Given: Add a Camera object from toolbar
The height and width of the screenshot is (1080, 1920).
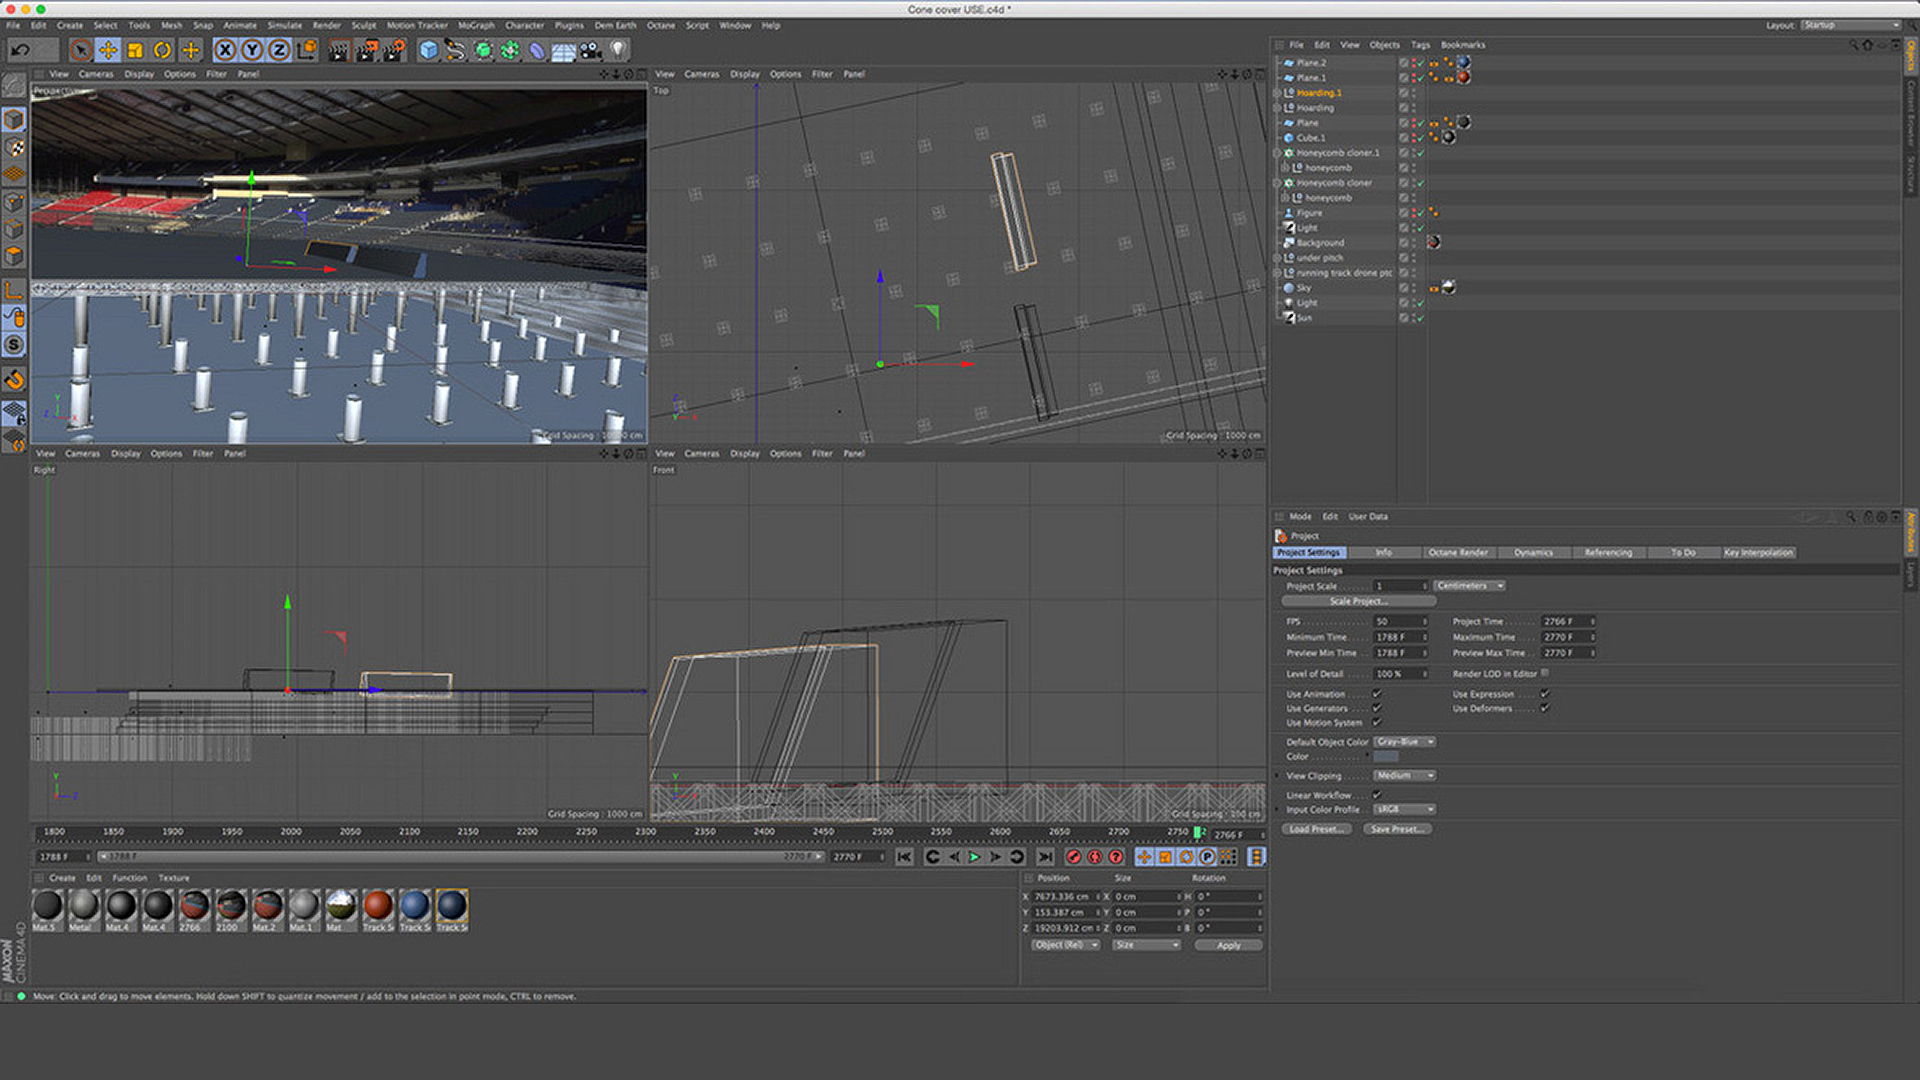Looking at the screenshot, I should click(x=591, y=50).
